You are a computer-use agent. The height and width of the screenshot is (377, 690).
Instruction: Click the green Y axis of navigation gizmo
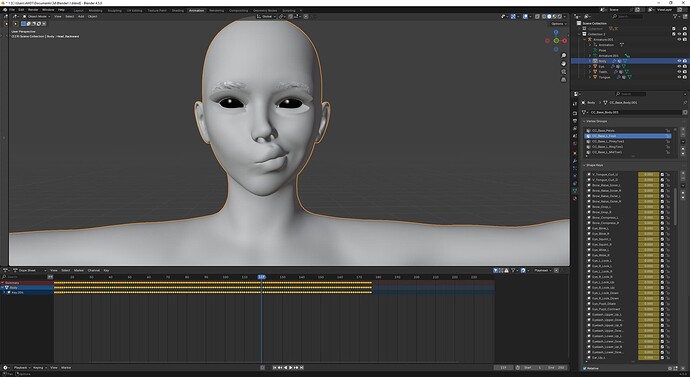tap(556, 41)
